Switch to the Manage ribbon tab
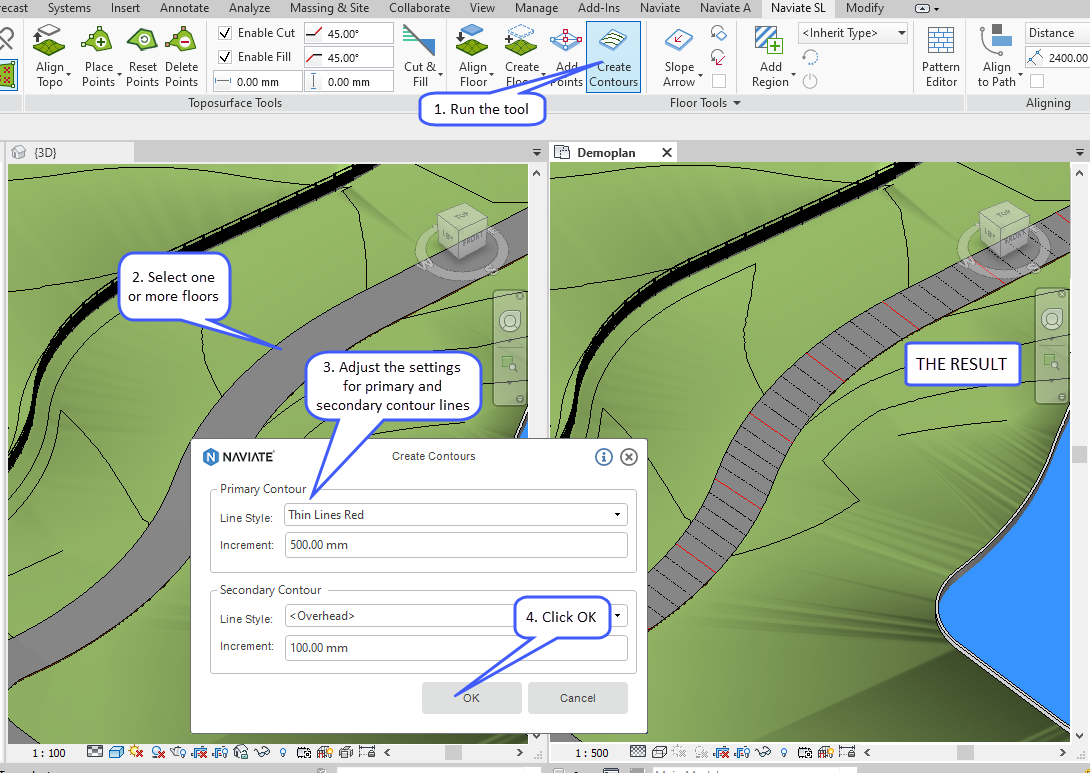 click(536, 8)
